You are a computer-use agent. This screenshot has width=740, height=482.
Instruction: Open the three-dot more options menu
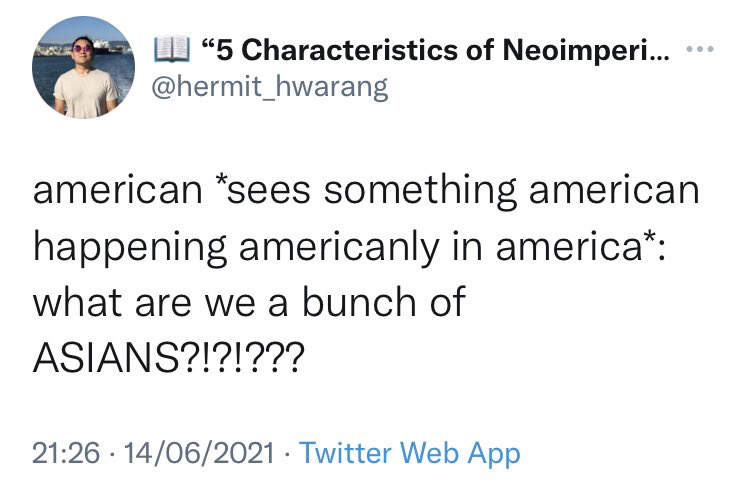(x=704, y=48)
